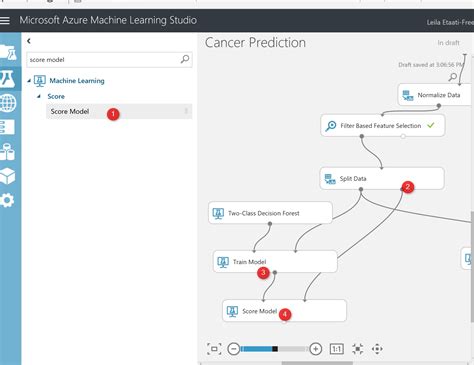This screenshot has width=474, height=365.
Task: Click the drag handle on Score Model row
Action: click(186, 111)
